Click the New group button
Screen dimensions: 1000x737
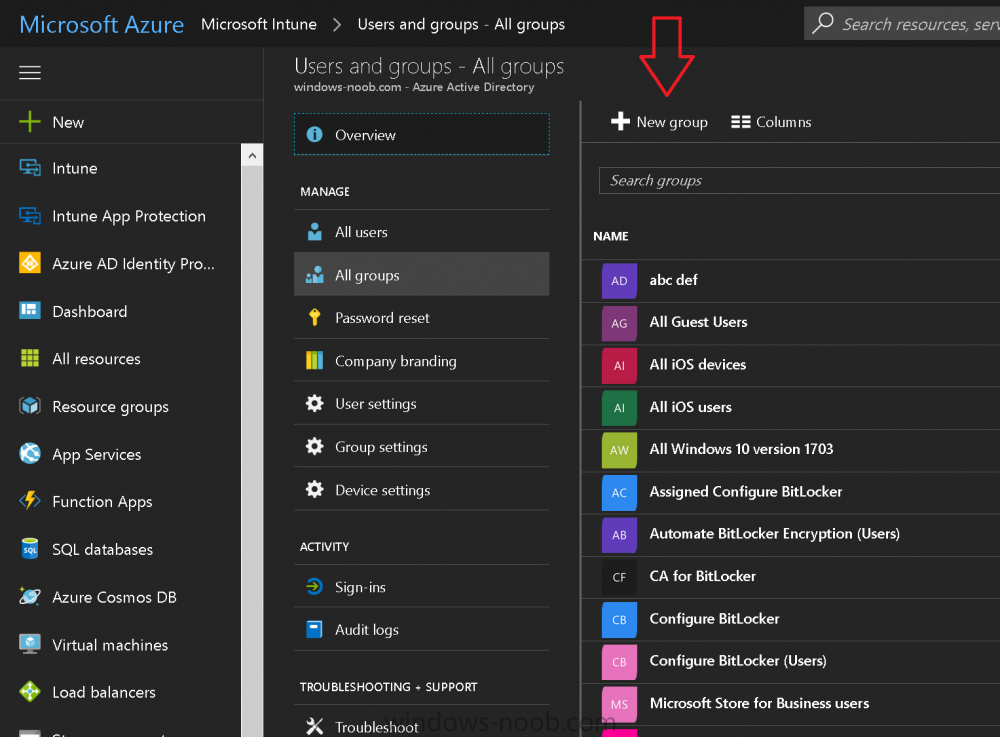tap(659, 122)
